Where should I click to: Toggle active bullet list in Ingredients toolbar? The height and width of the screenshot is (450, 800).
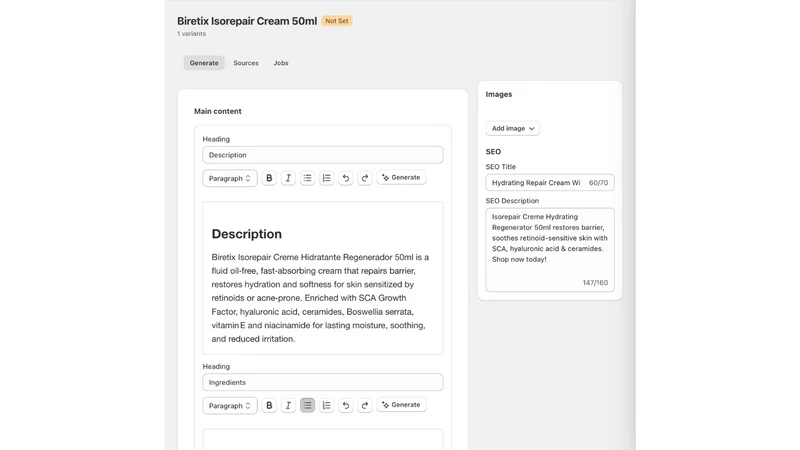click(x=307, y=406)
